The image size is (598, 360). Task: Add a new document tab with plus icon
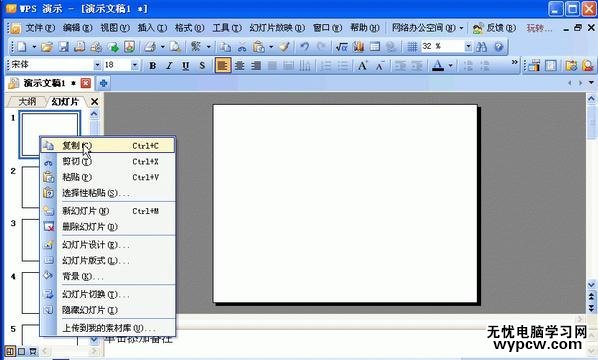click(103, 83)
